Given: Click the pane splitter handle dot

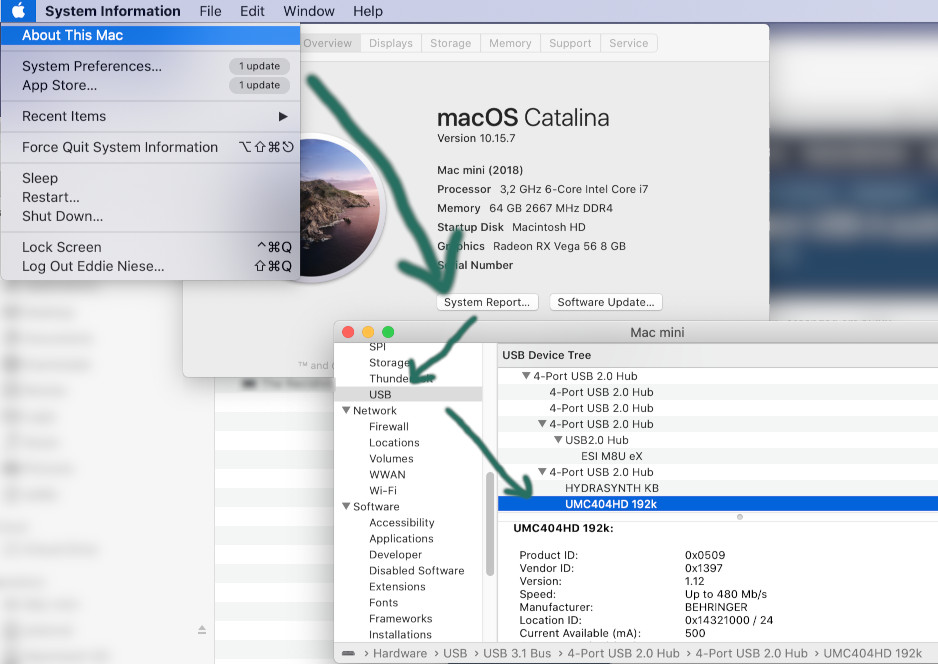Looking at the screenshot, I should [740, 517].
